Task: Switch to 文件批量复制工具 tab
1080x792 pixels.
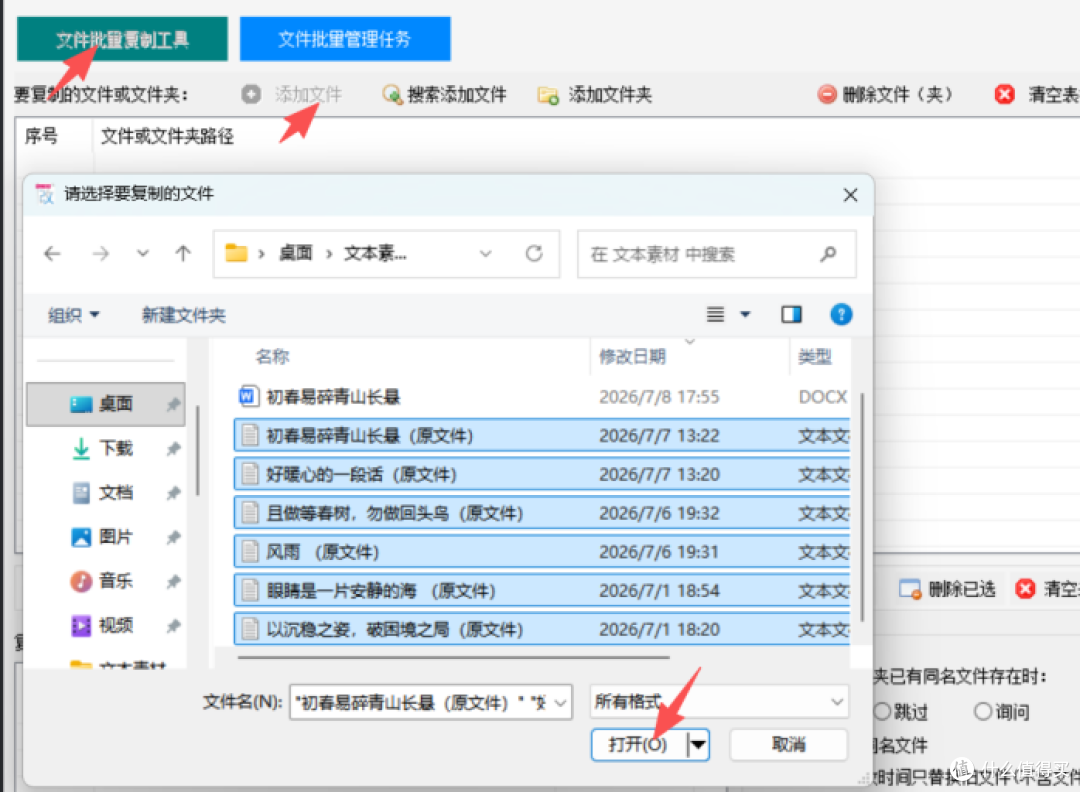Action: point(122,39)
